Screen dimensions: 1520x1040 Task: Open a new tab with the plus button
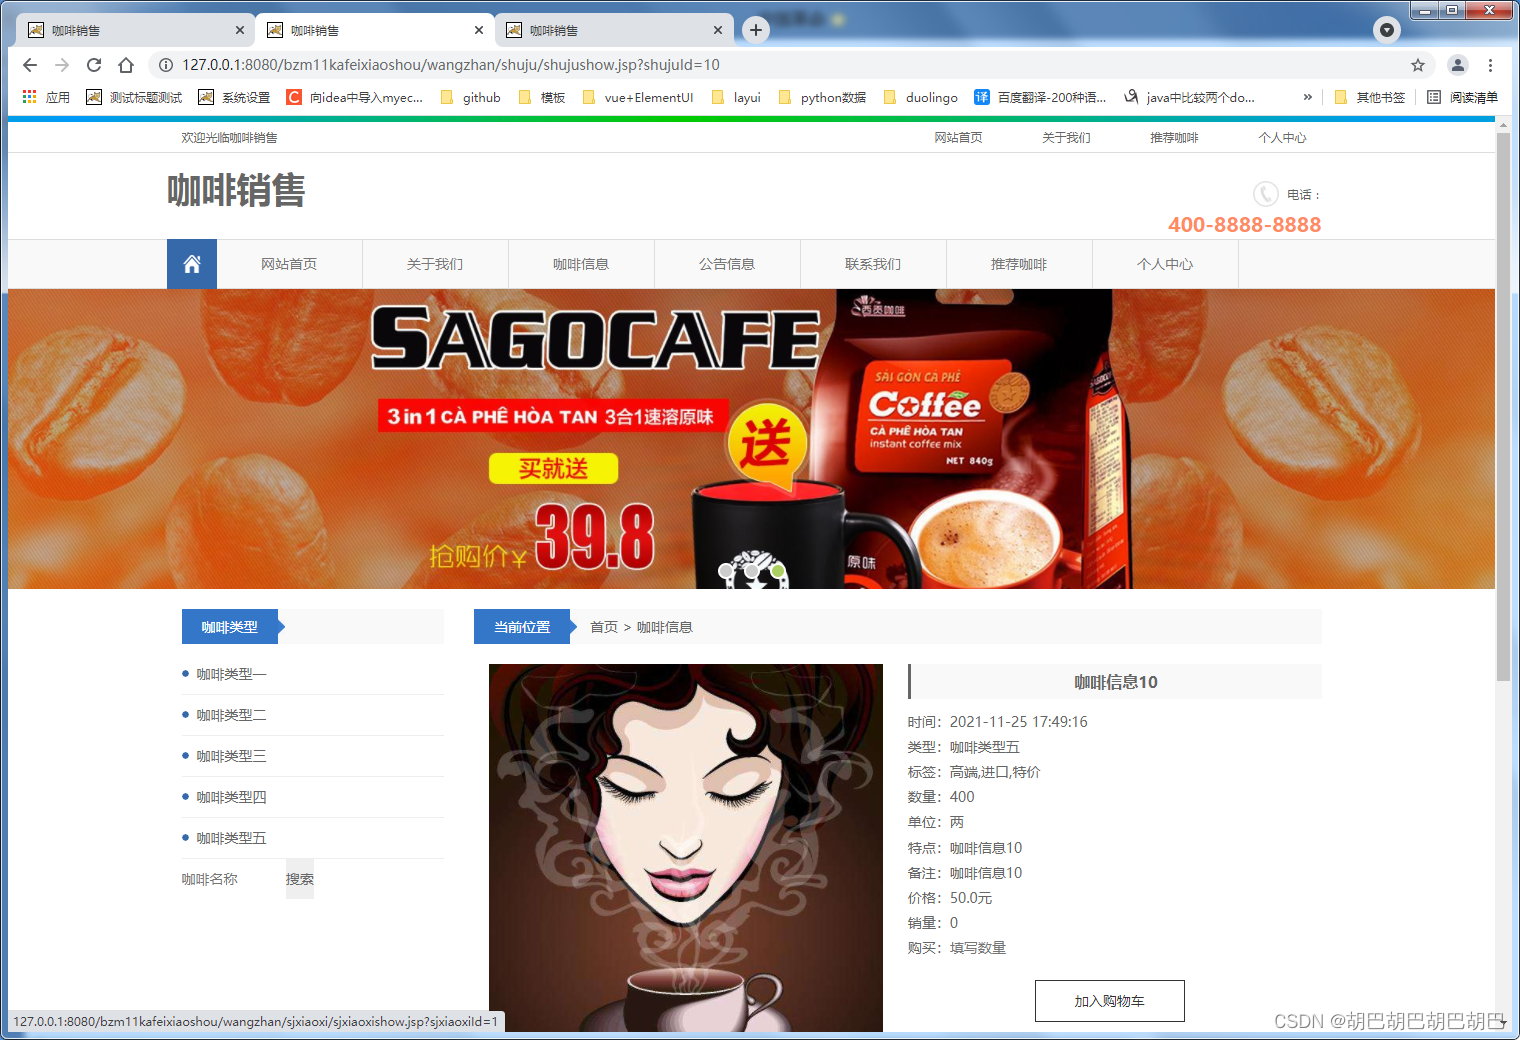tap(756, 30)
